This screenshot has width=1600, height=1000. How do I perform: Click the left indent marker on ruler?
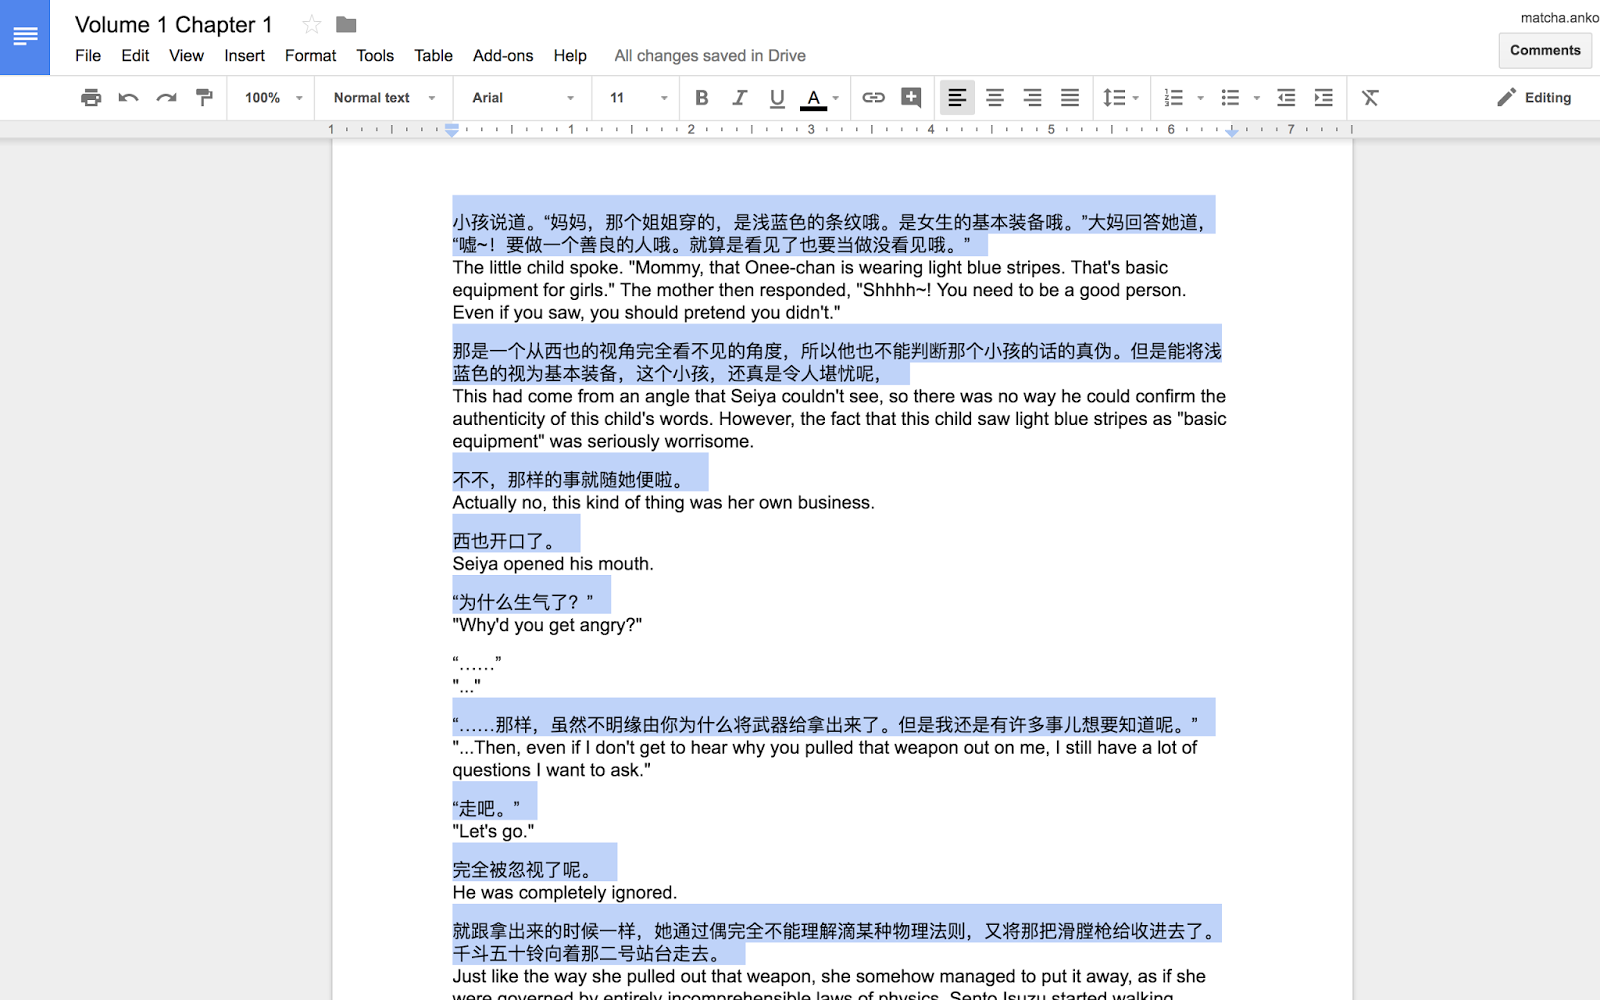pyautogui.click(x=452, y=132)
